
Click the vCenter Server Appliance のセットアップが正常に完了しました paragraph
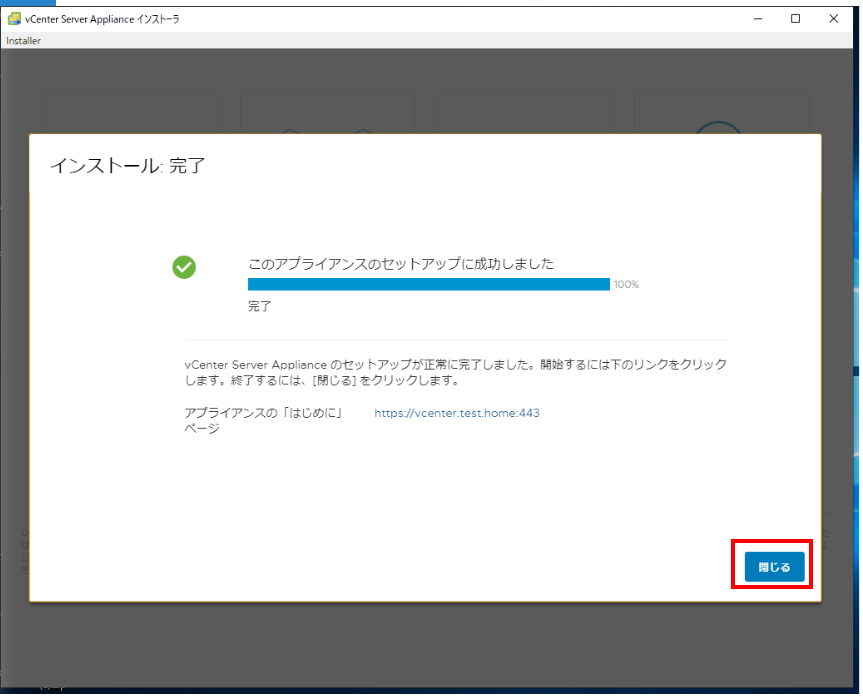click(x=456, y=372)
